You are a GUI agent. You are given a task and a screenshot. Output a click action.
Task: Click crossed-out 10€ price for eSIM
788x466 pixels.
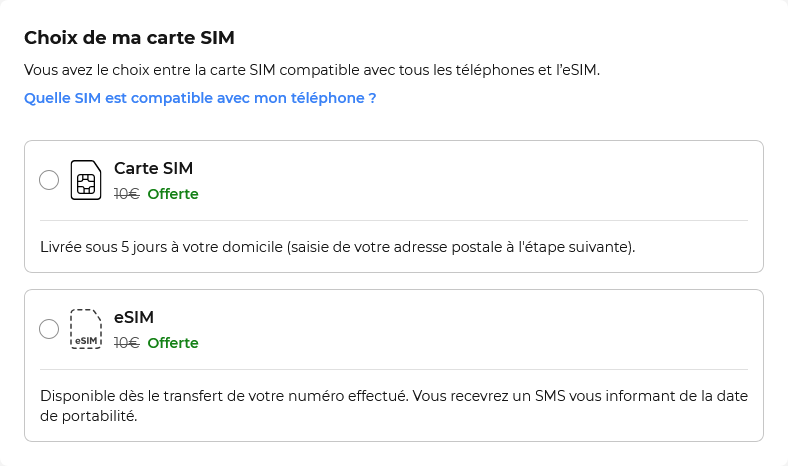coord(126,343)
